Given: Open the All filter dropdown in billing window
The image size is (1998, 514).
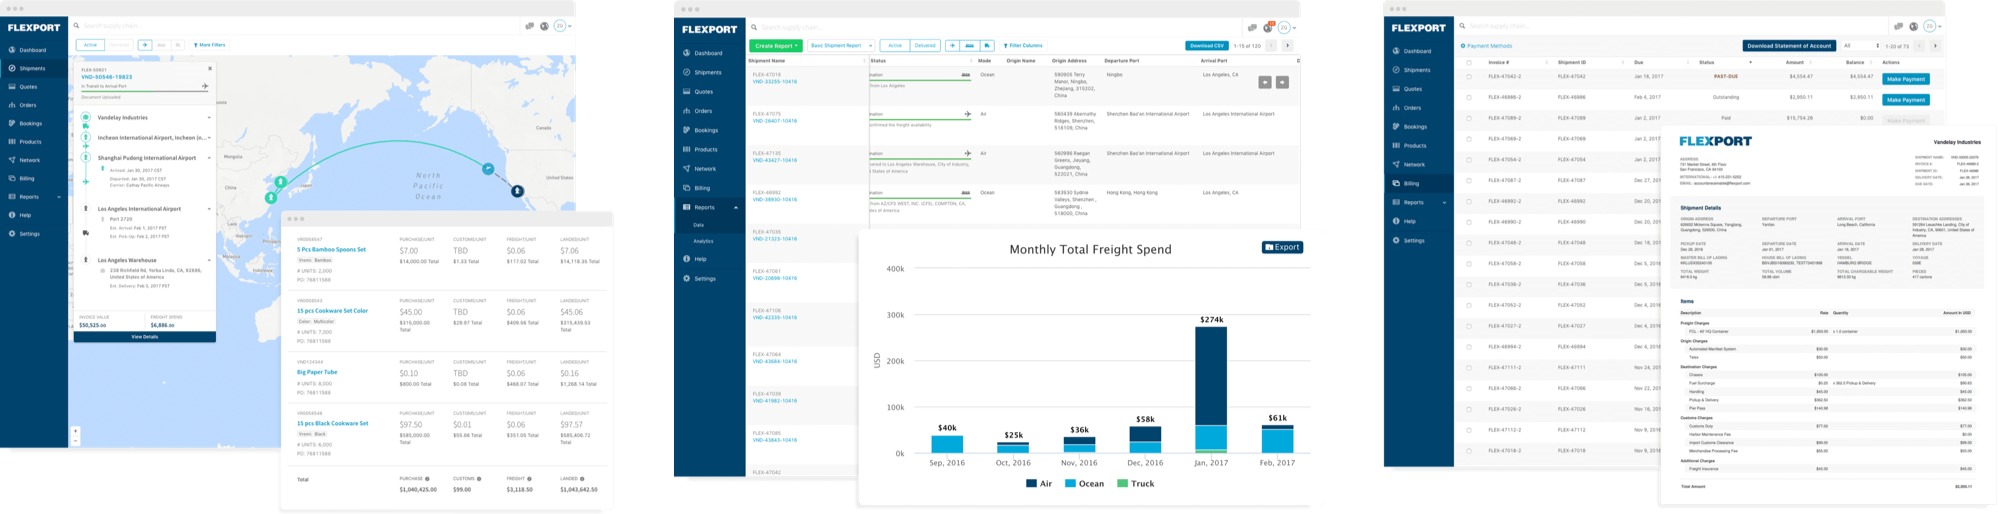Looking at the screenshot, I should (1860, 46).
